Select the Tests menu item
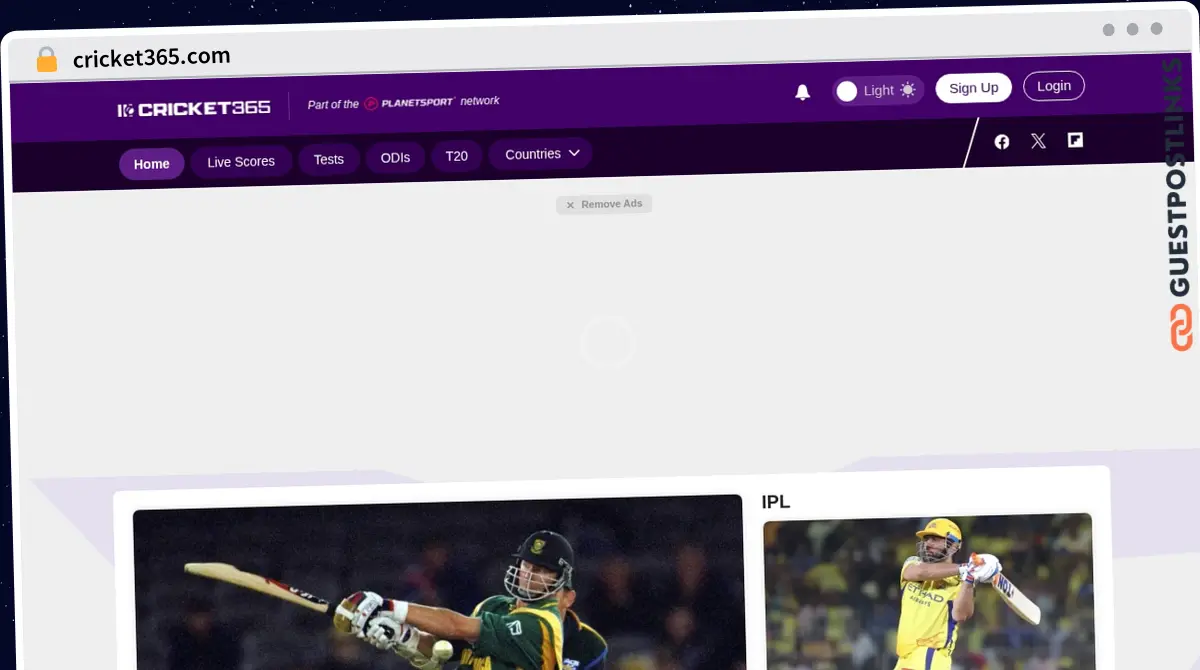Viewport: 1200px width, 670px height. point(329,160)
